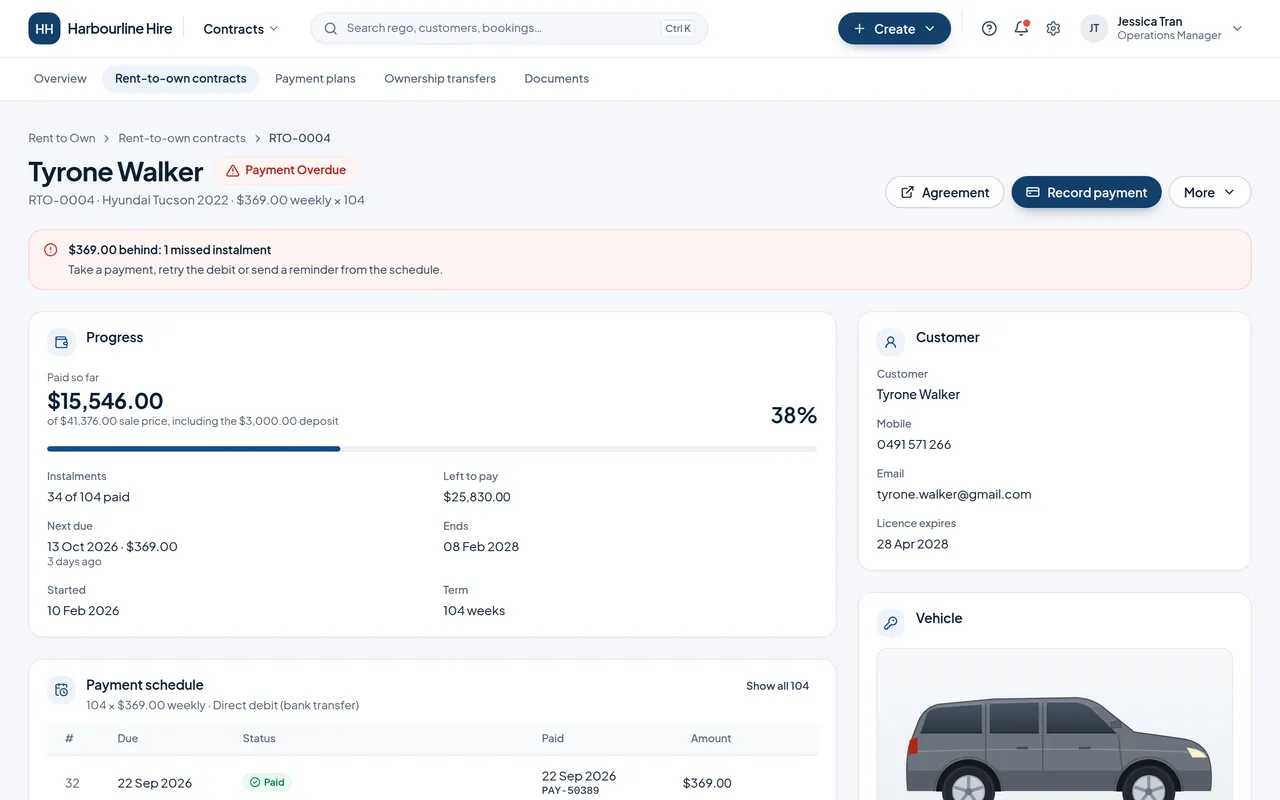Click the vehicle image thumbnail
This screenshot has height=800, width=1280.
[x=1055, y=725]
